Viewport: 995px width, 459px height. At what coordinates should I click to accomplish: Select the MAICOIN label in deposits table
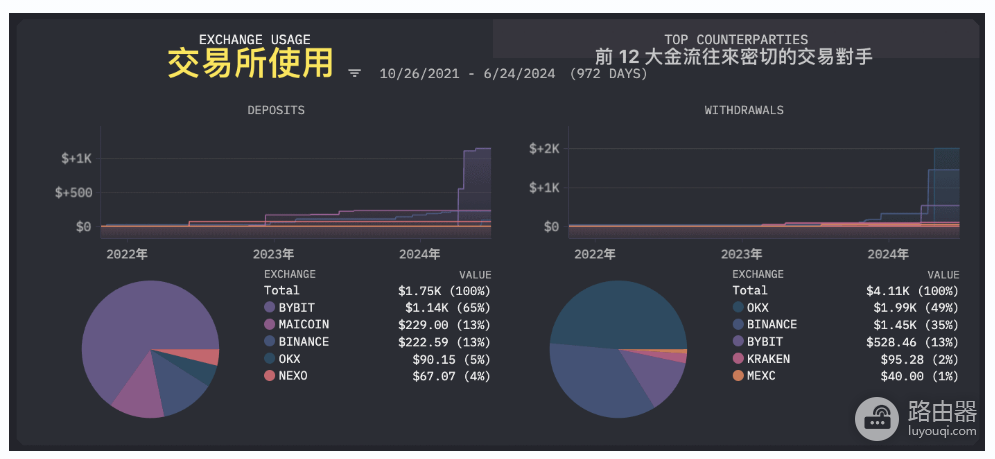pyautogui.click(x=303, y=324)
